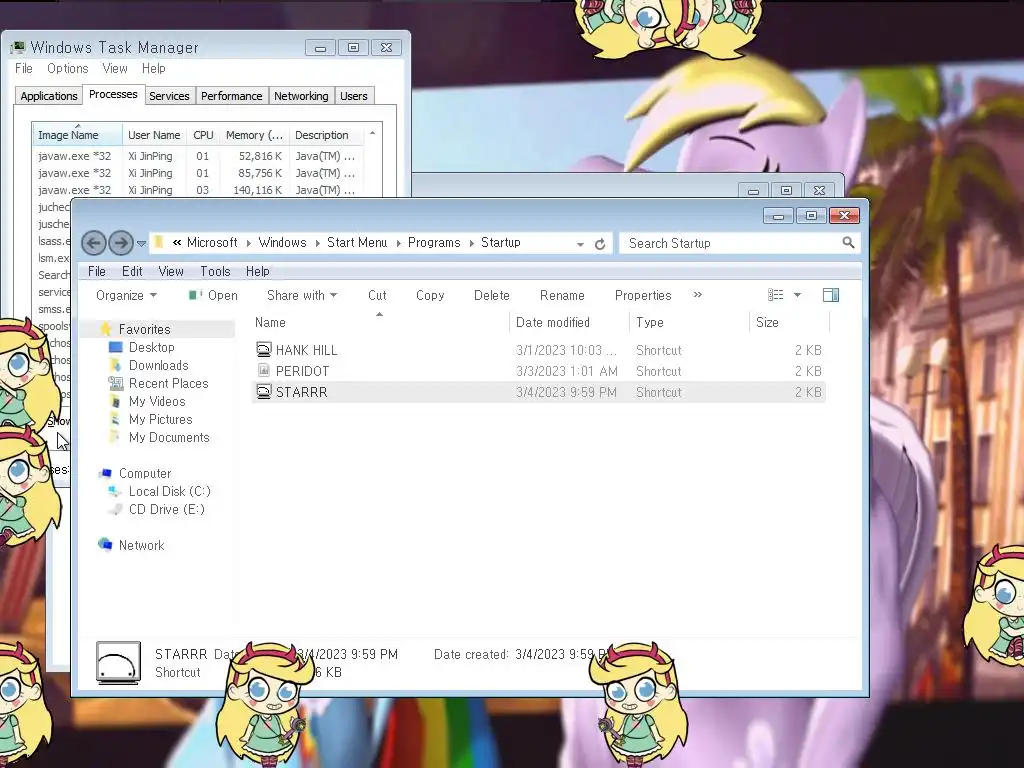Sort processes by CPU column
The height and width of the screenshot is (768, 1024).
[203, 135]
